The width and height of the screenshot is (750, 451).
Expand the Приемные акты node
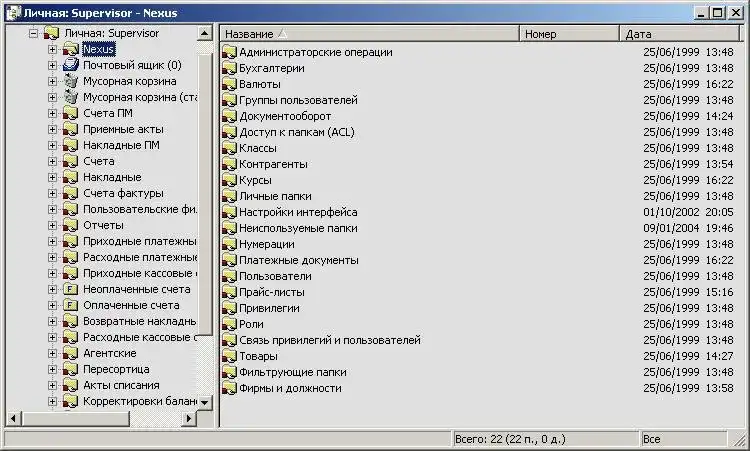[52, 130]
